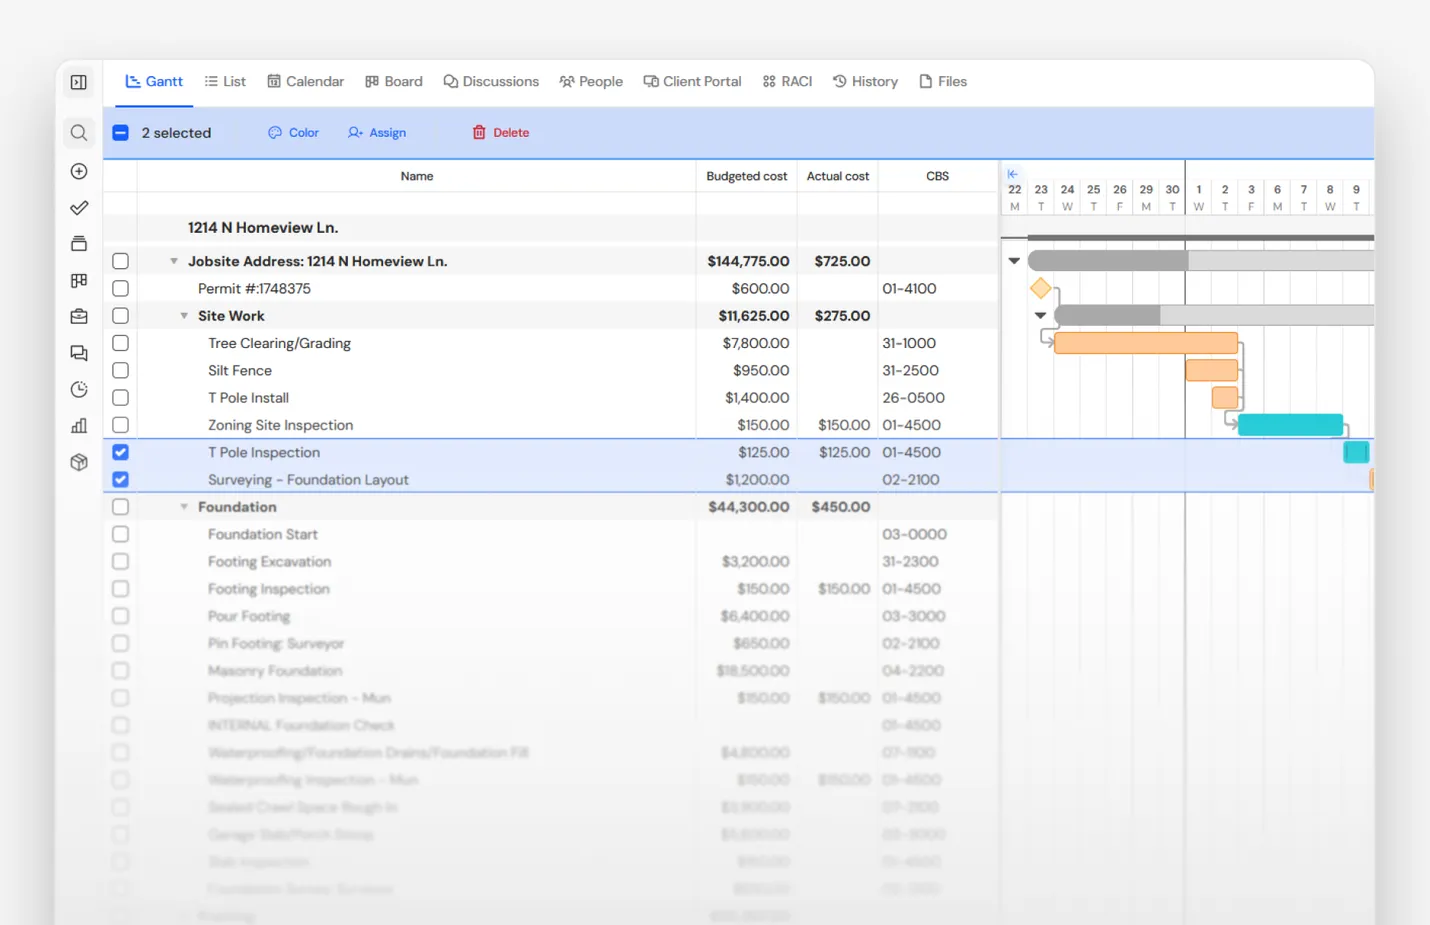Screen dimensions: 1430x925
Task: Uncheck the T Pole Inspection checkbox
Action: tap(120, 452)
